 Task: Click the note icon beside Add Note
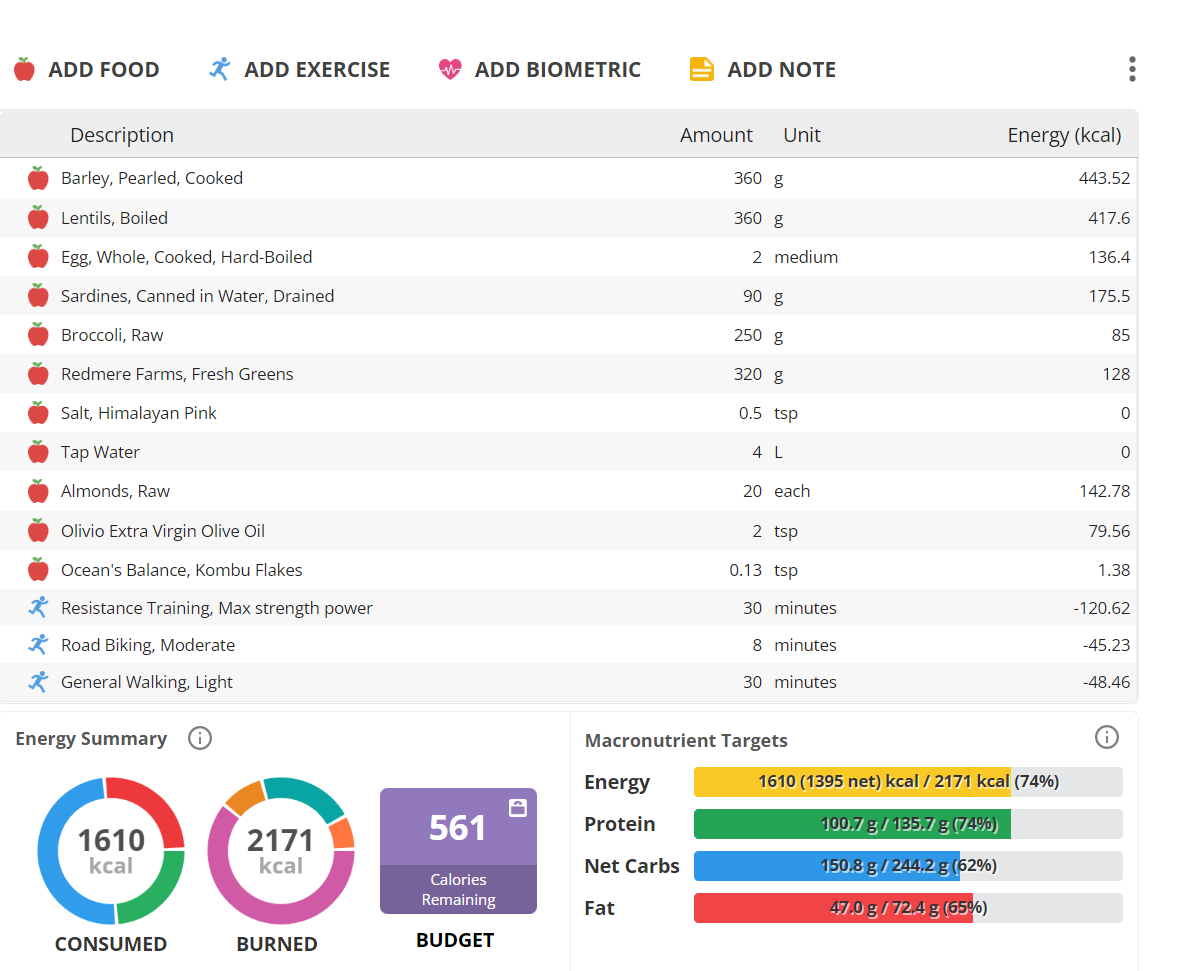tap(701, 69)
